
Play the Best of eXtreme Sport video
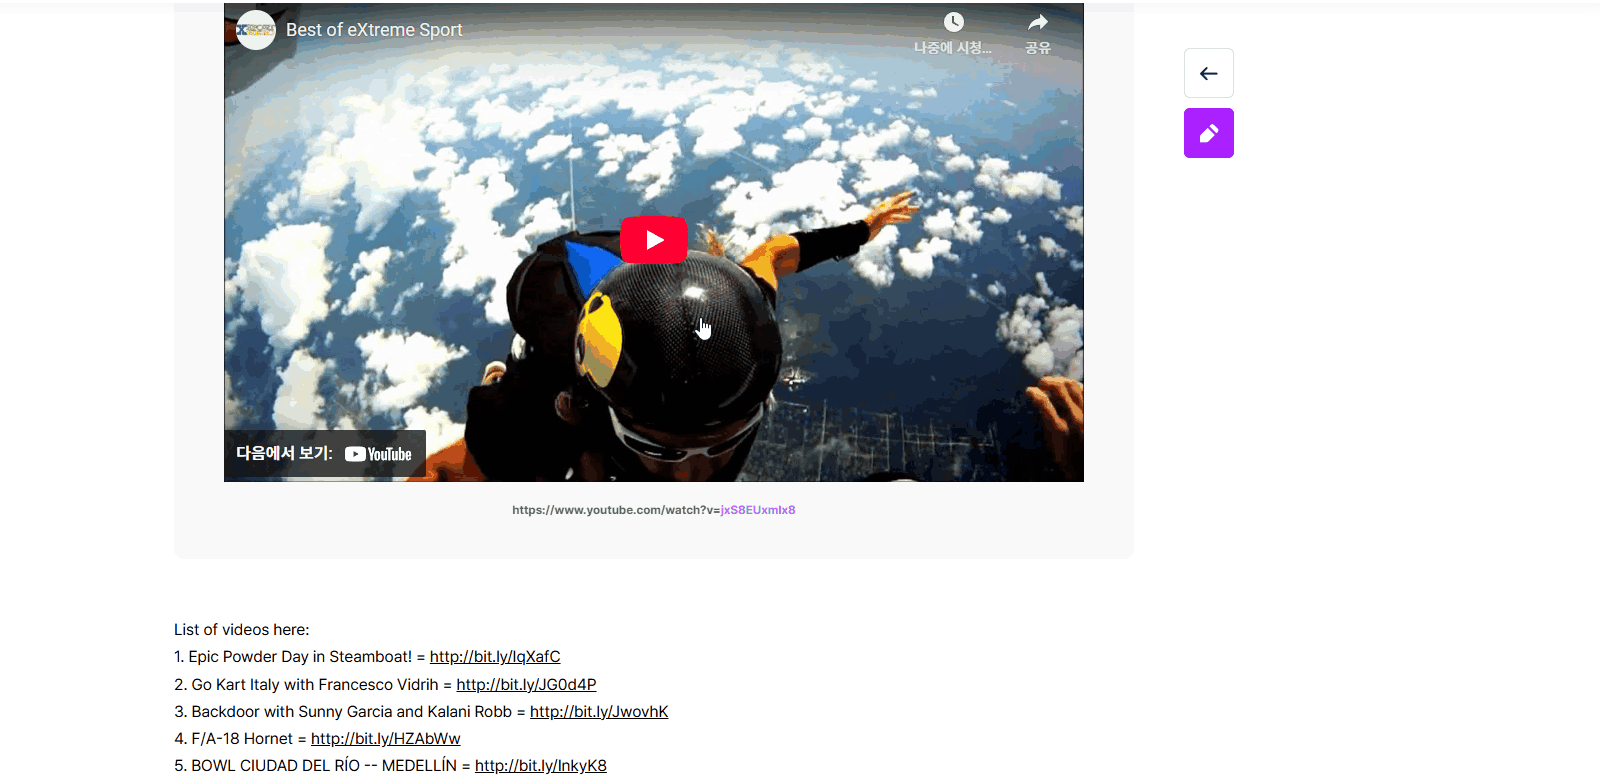tap(654, 240)
